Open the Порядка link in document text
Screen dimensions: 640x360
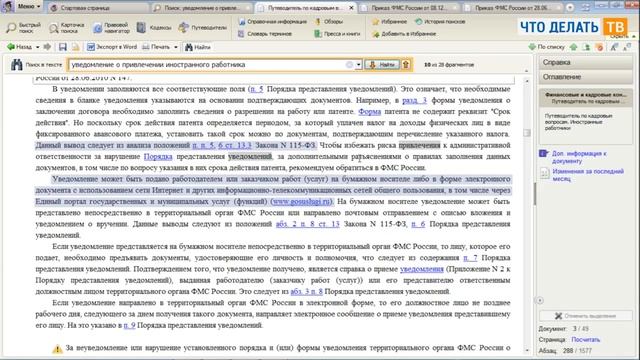[158, 156]
